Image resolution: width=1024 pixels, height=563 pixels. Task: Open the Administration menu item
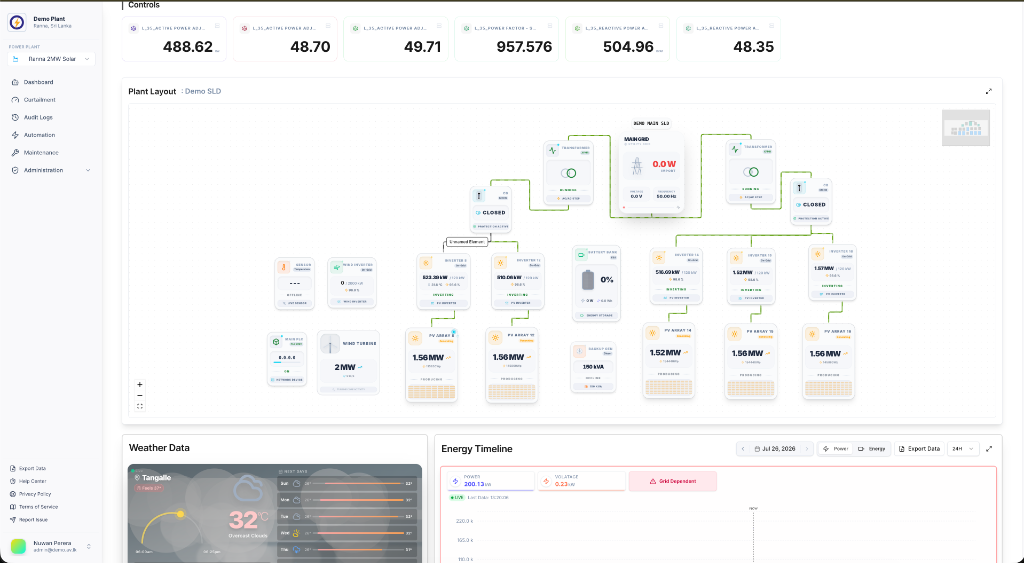tap(51, 170)
